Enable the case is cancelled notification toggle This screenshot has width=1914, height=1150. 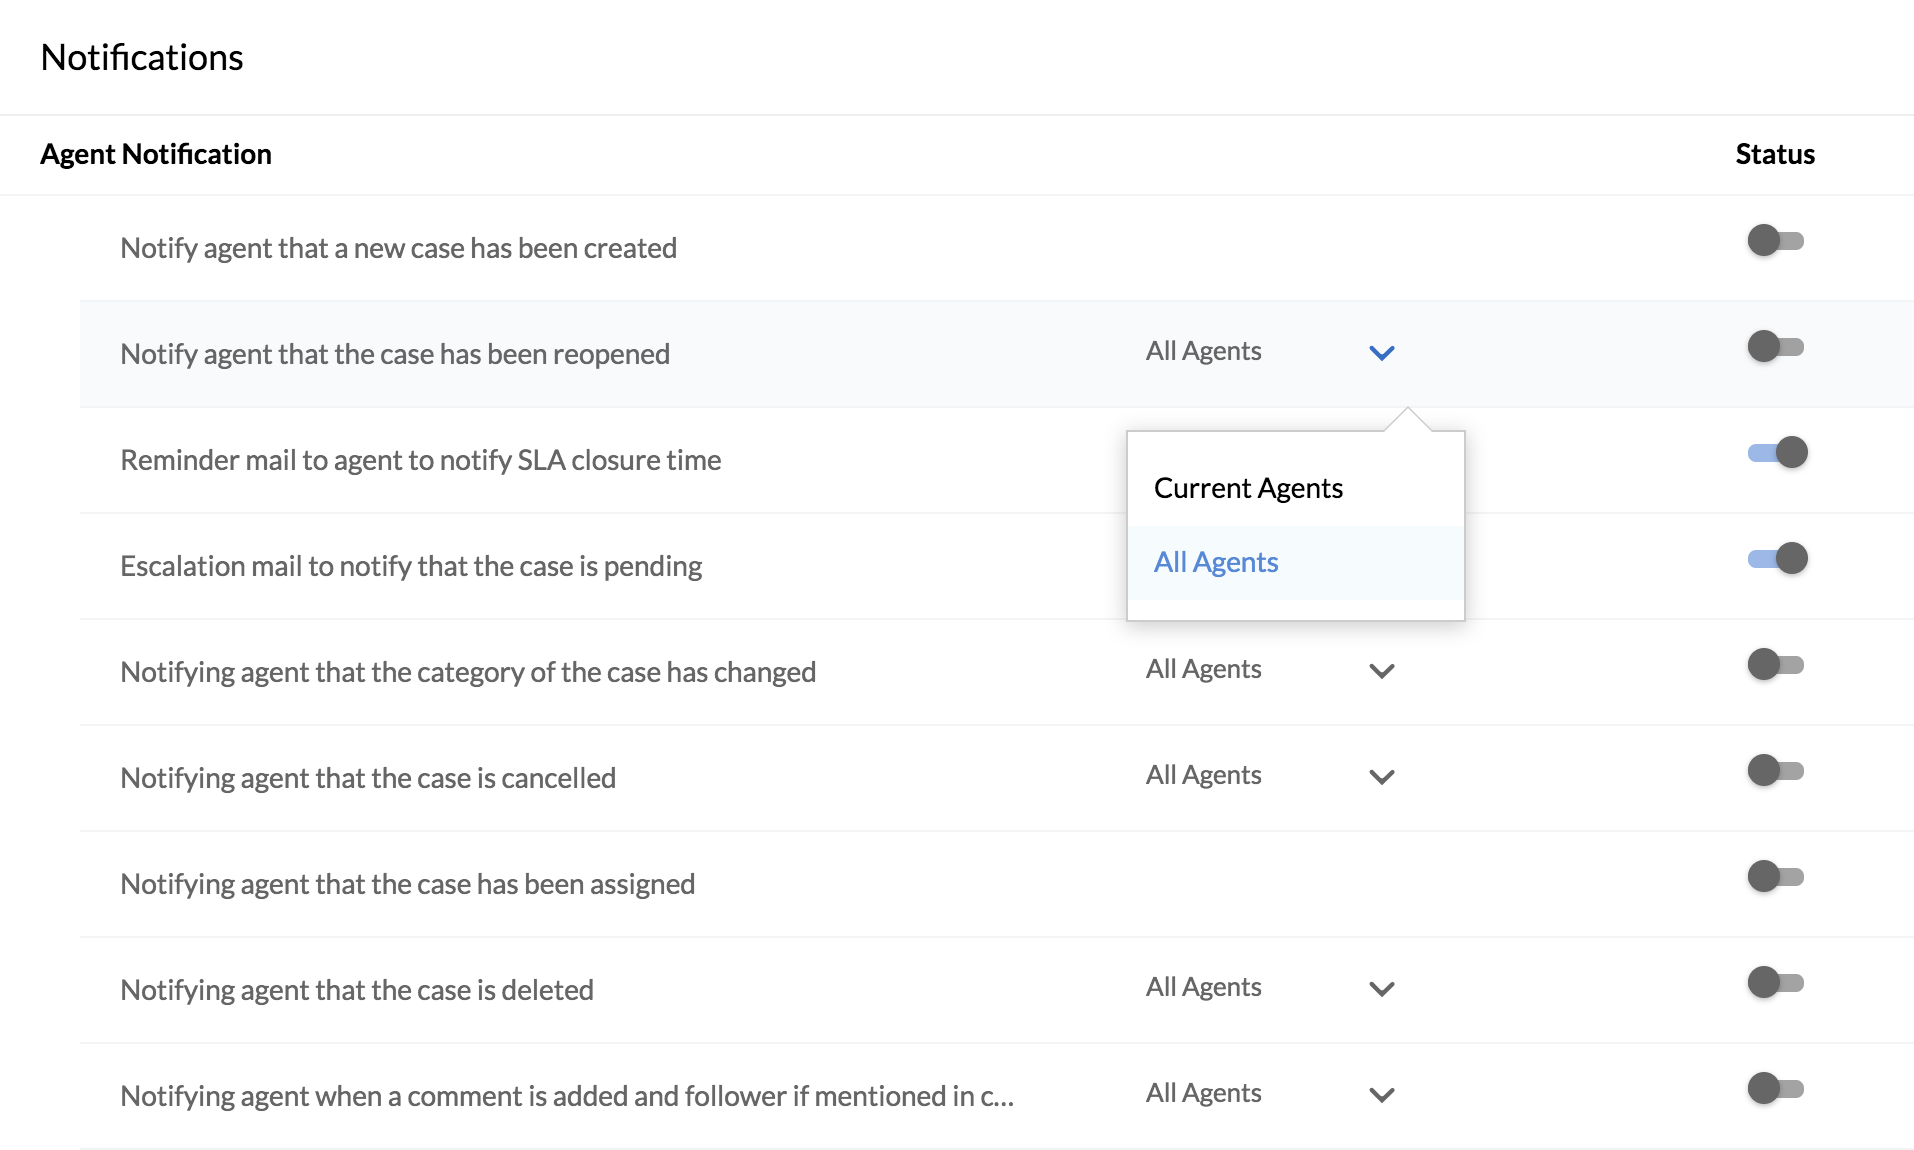(1776, 771)
